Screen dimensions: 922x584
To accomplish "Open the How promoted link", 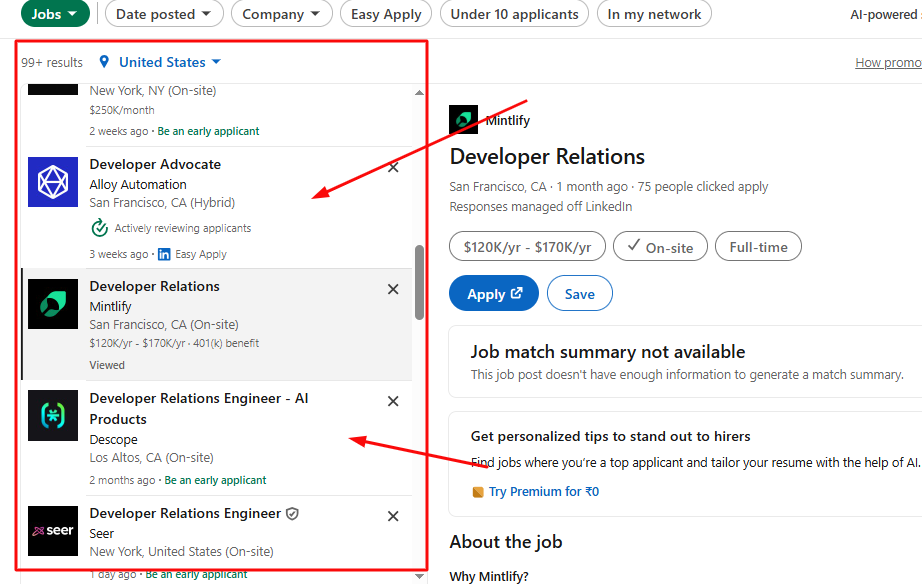I will [x=888, y=62].
